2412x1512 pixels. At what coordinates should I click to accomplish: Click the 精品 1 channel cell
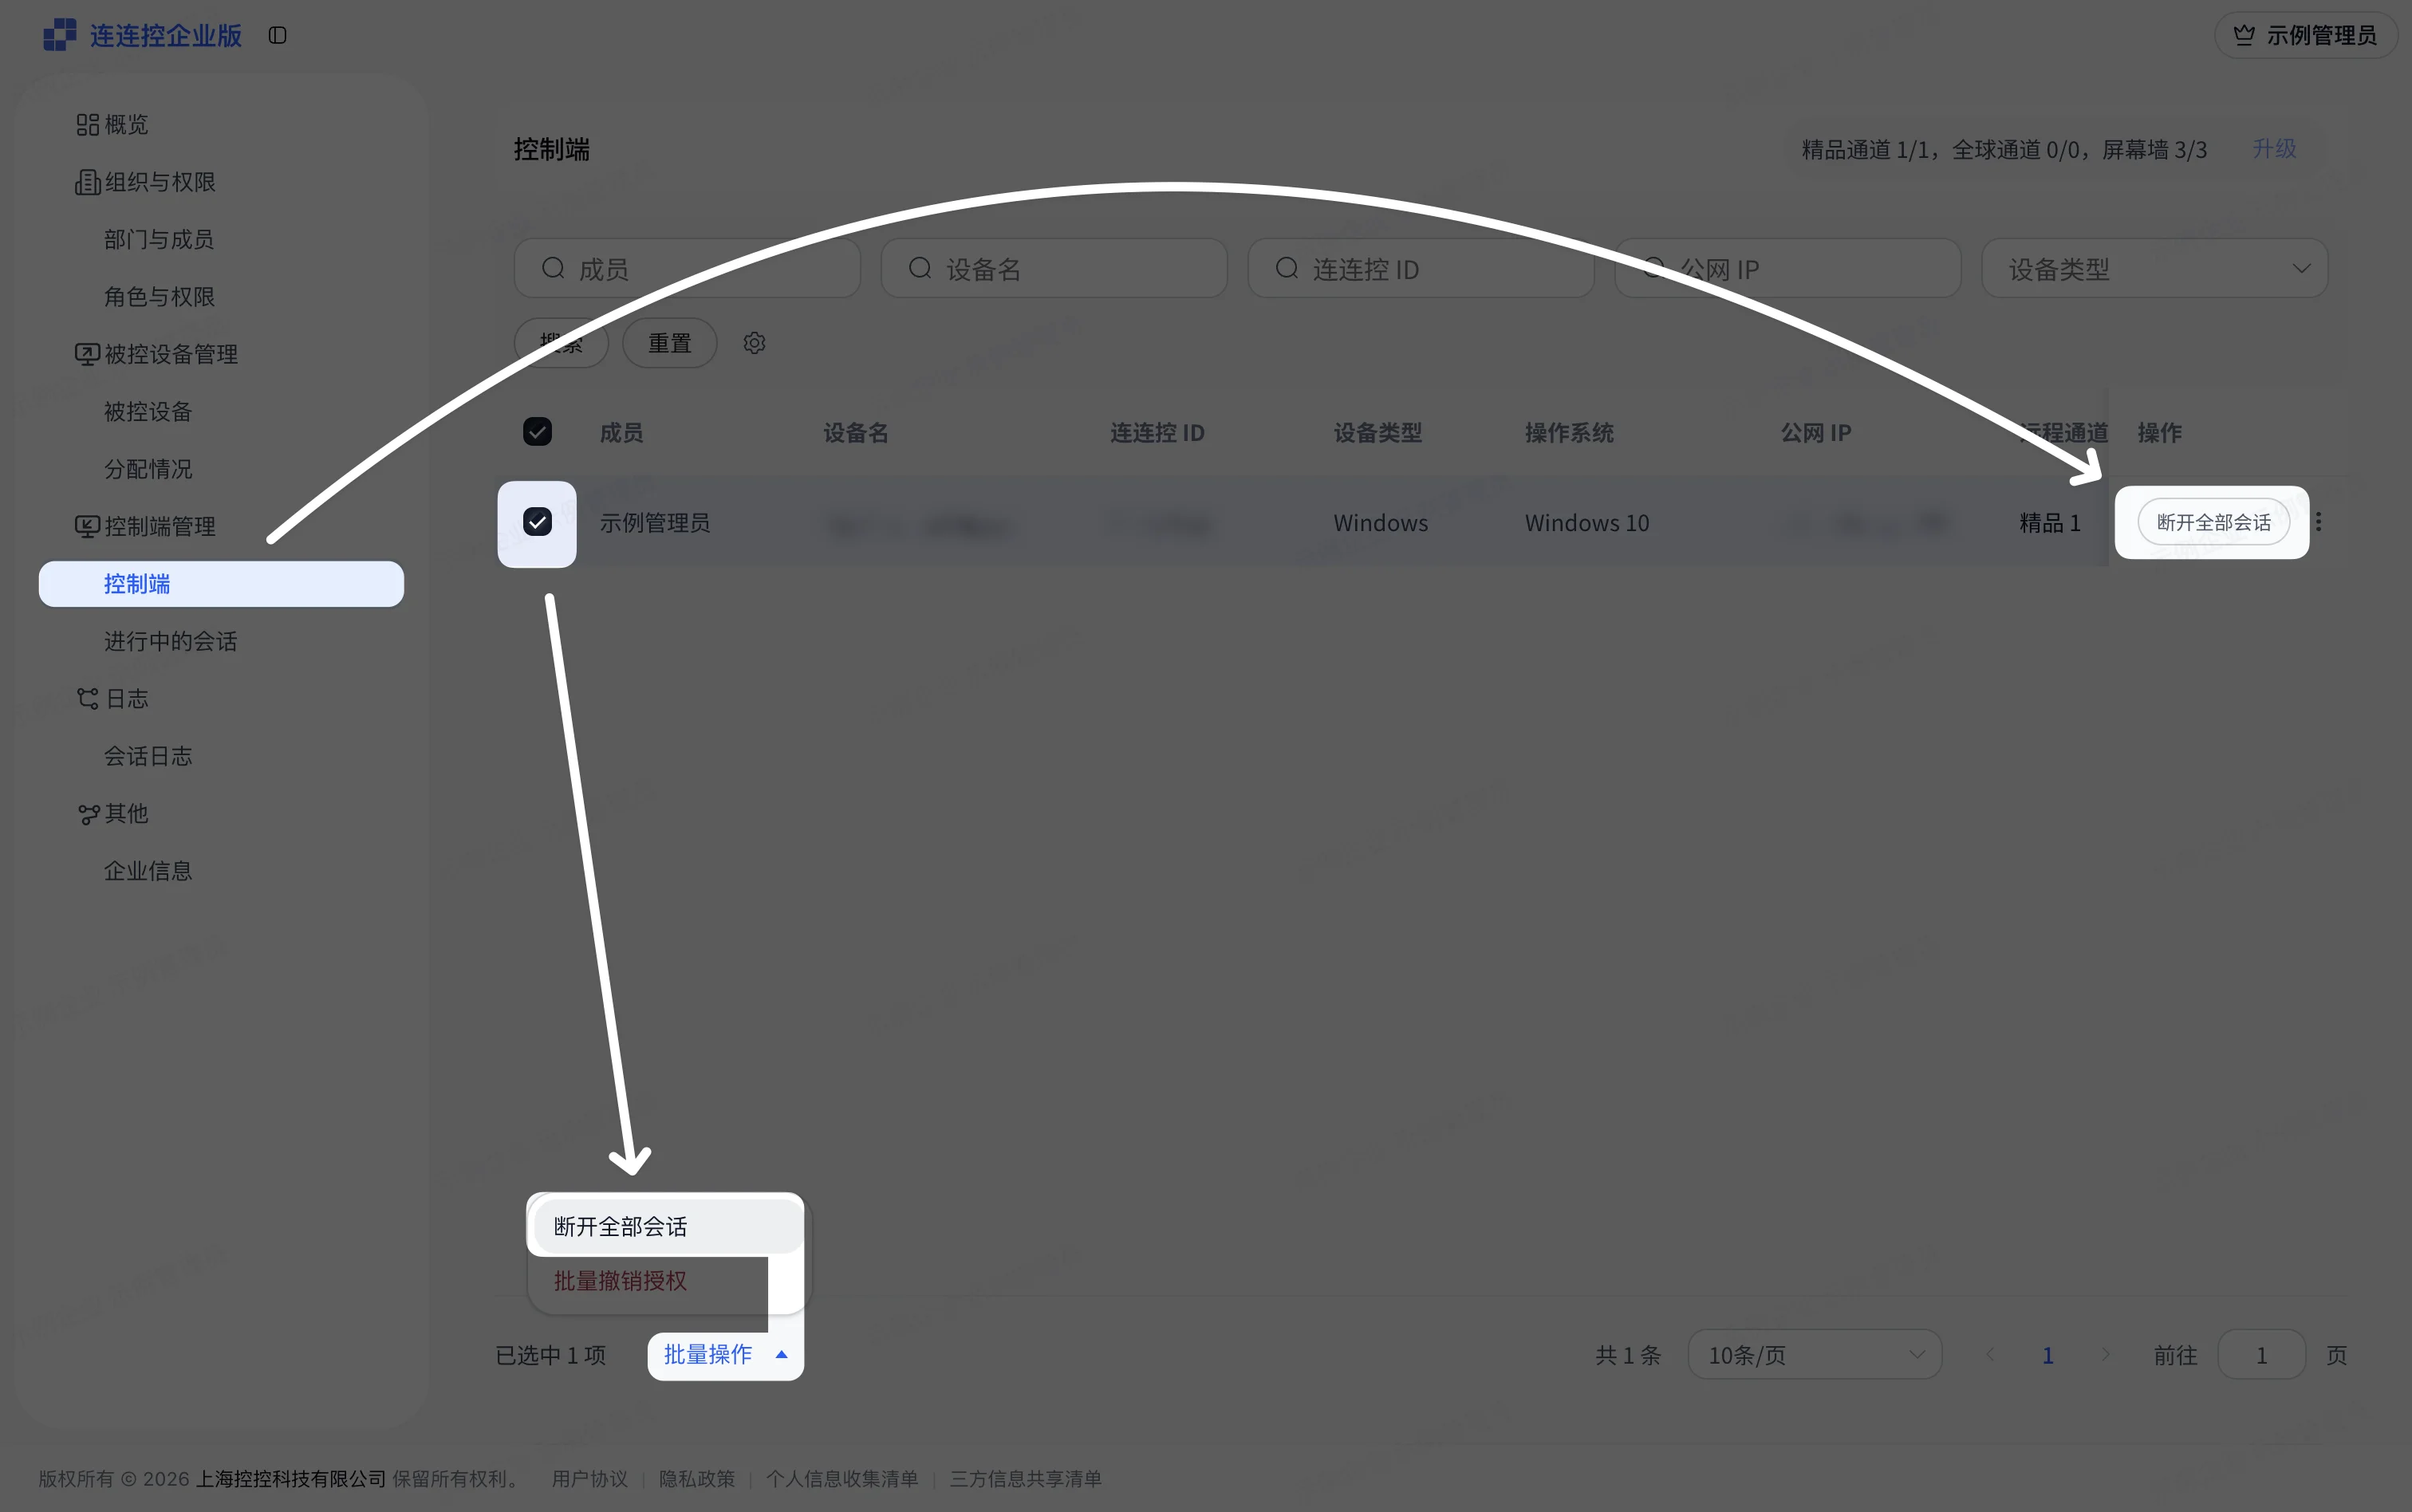pyautogui.click(x=2050, y=523)
